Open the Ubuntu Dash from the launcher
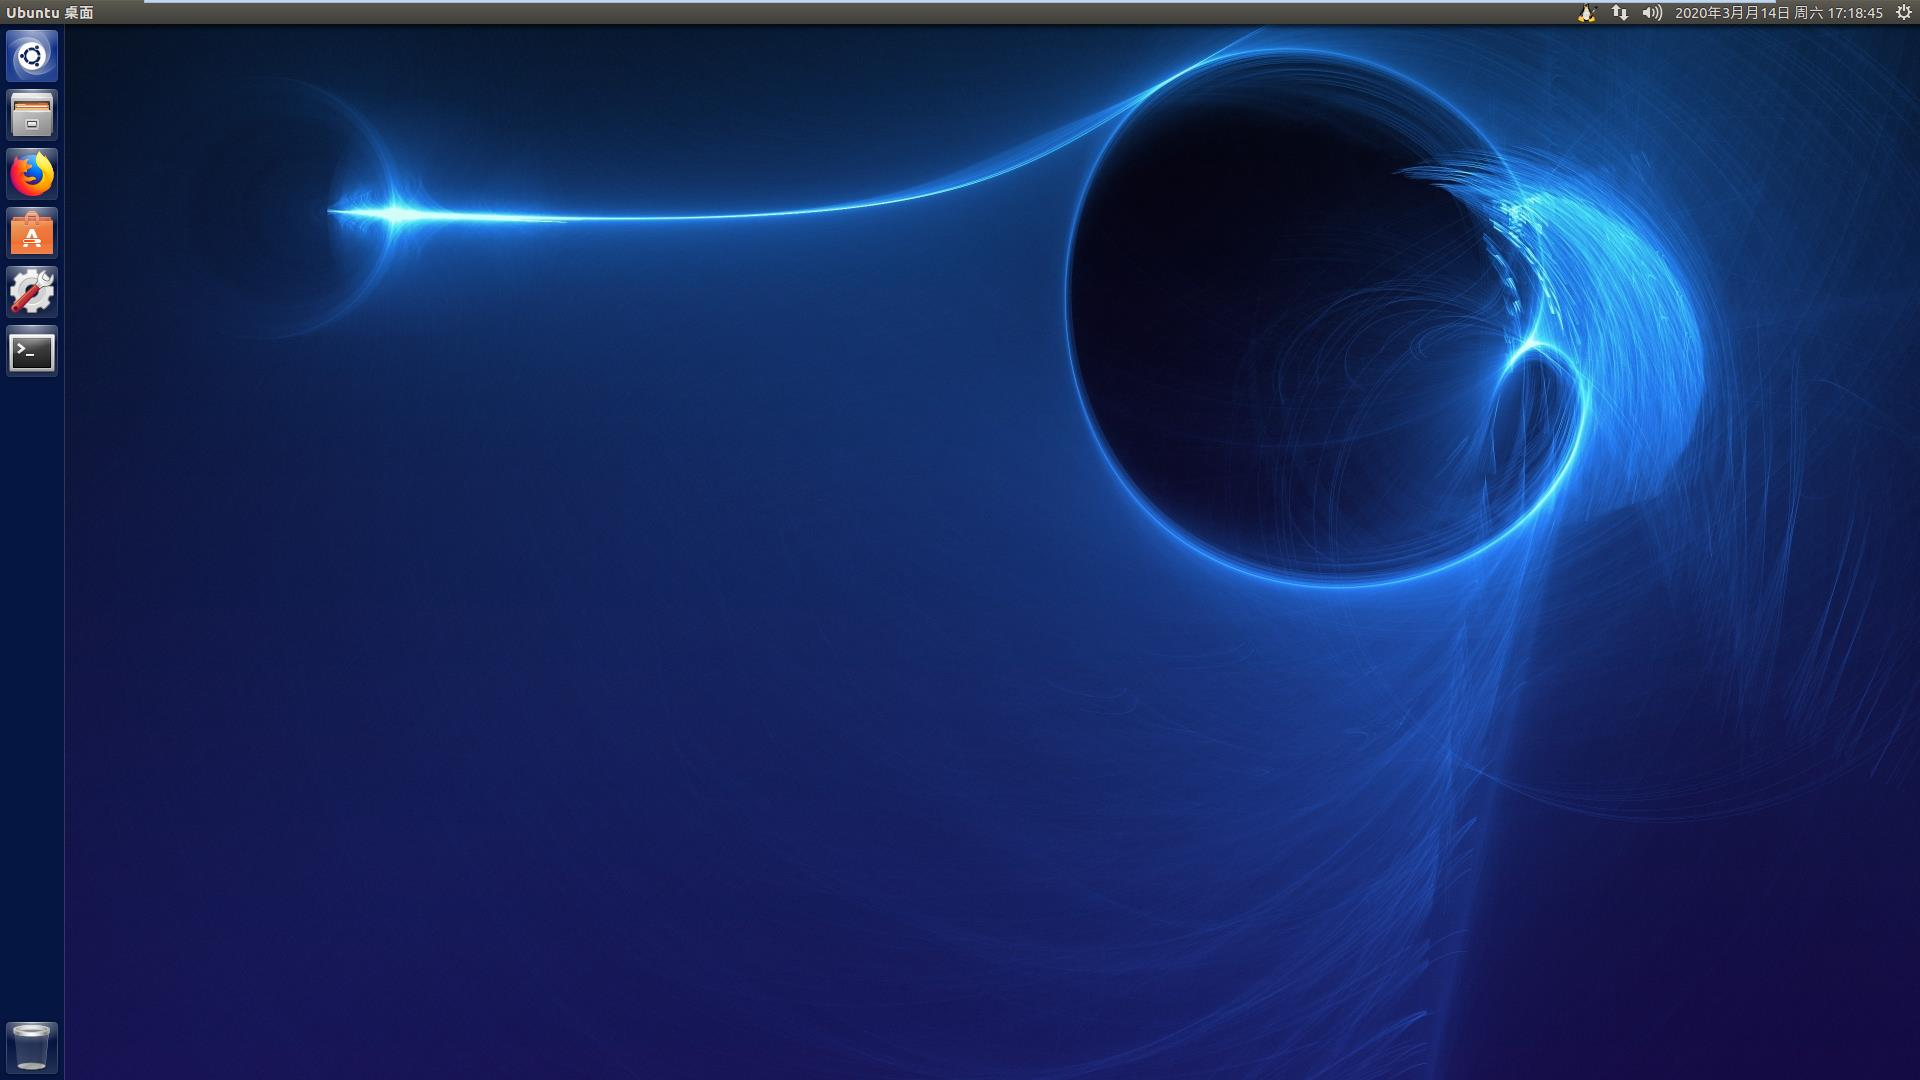The image size is (1920, 1080). pyautogui.click(x=31, y=57)
